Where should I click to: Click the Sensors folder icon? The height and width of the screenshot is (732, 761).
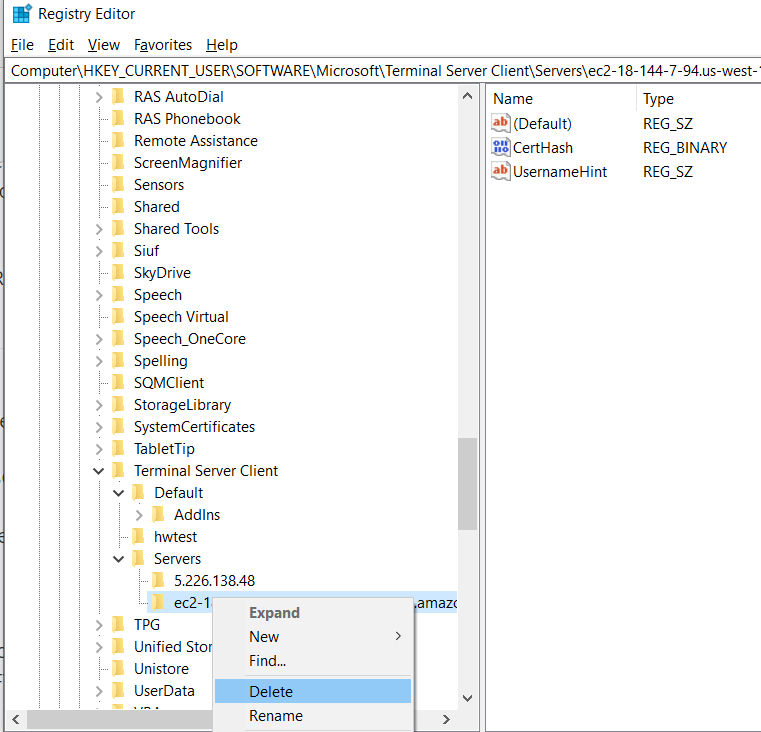click(118, 184)
